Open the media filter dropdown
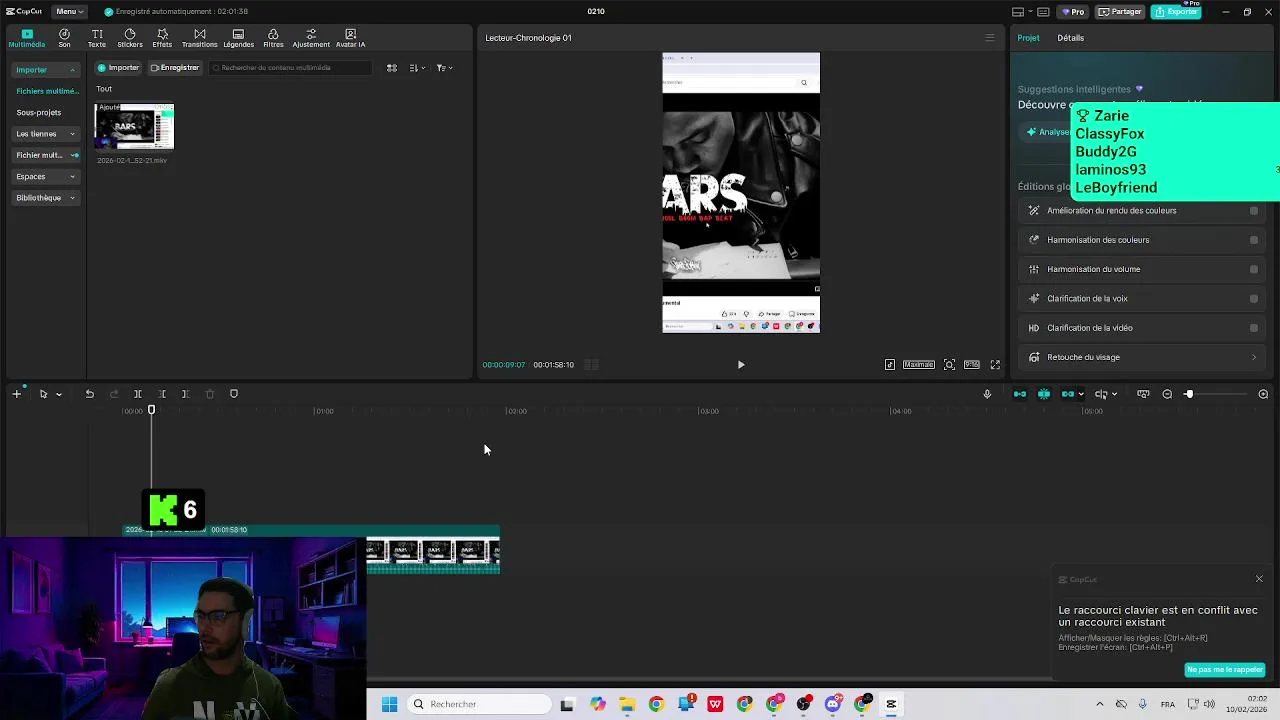This screenshot has height=720, width=1280. [x=445, y=68]
